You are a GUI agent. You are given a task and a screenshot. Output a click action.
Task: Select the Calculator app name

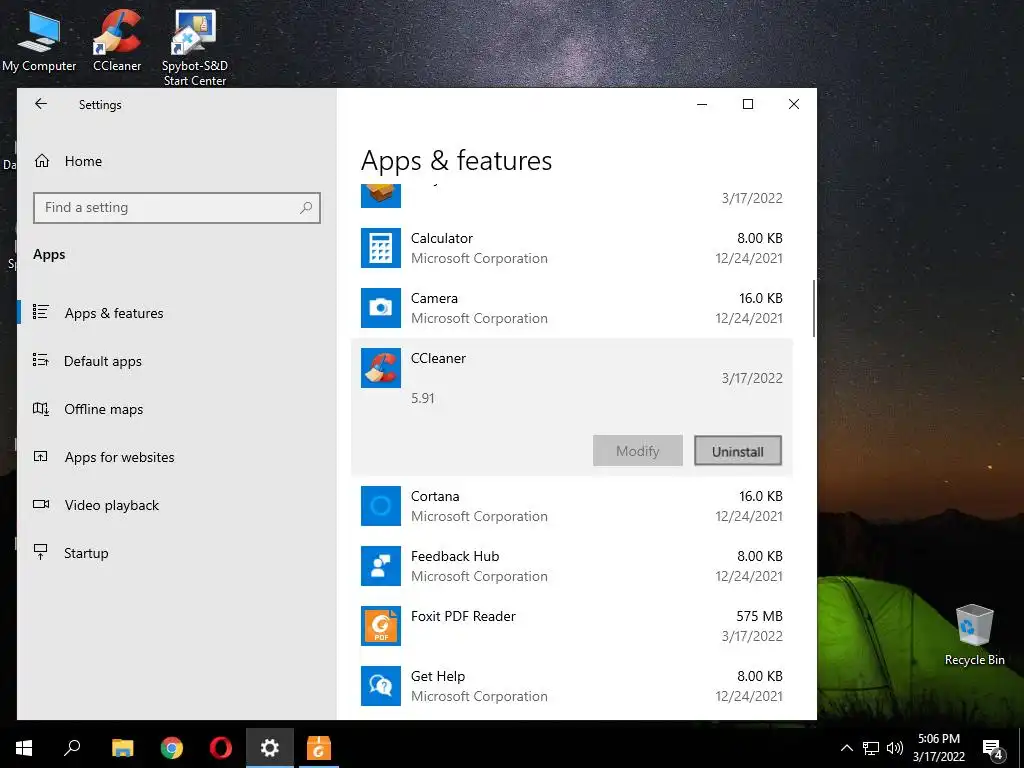click(441, 238)
